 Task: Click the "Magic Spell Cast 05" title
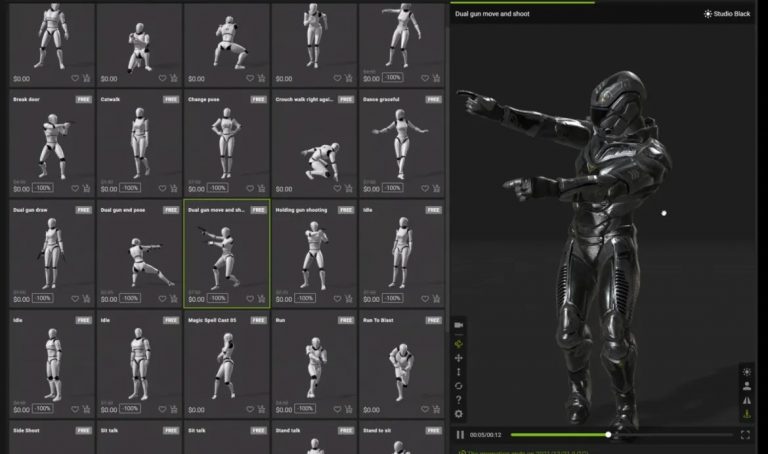[x=212, y=320]
